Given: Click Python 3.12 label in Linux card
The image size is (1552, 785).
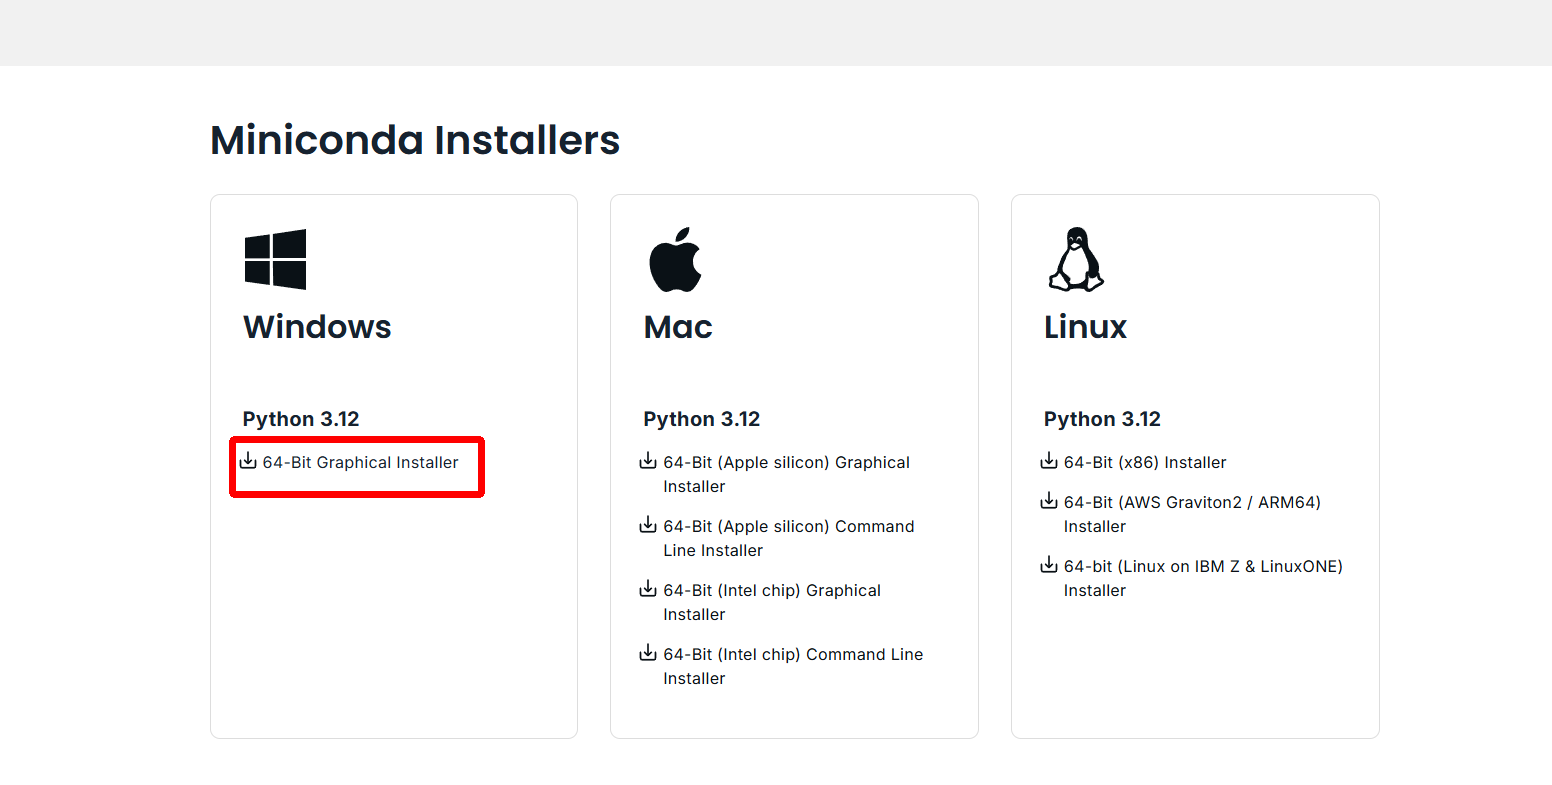Looking at the screenshot, I should (1102, 419).
